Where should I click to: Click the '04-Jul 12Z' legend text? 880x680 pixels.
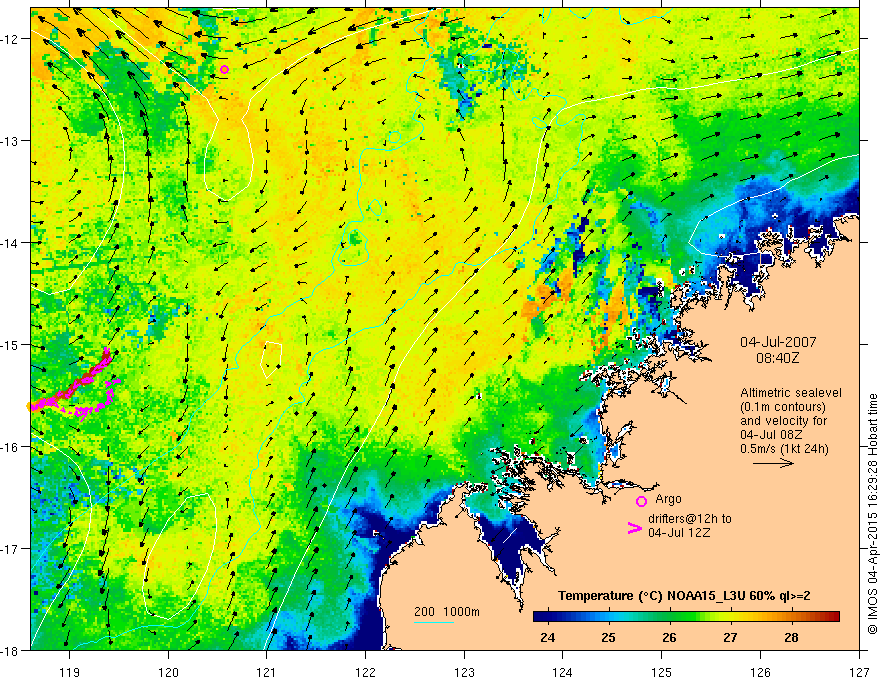point(679,532)
